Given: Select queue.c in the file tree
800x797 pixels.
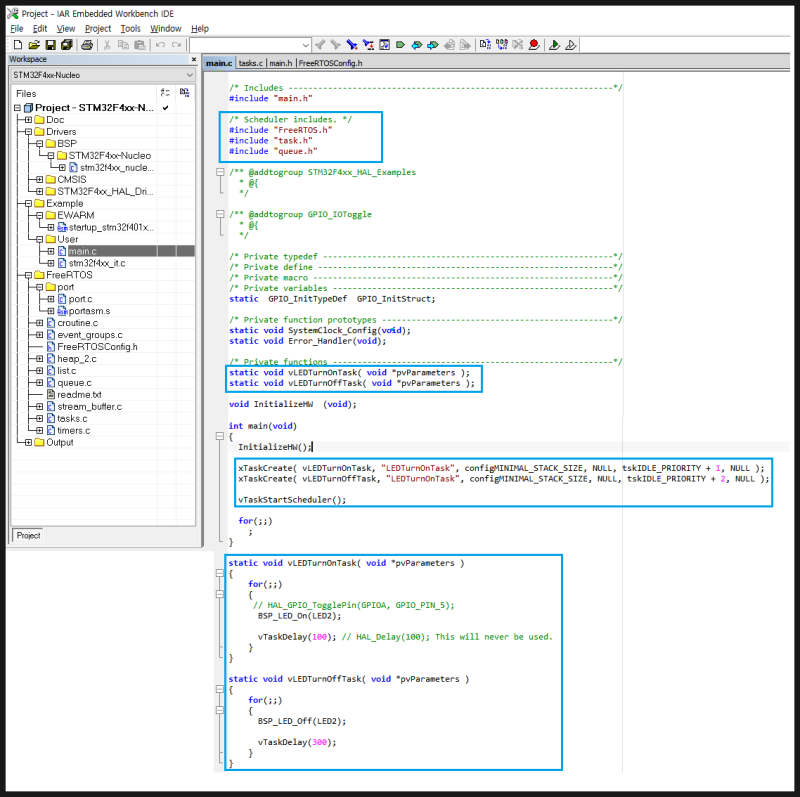Looking at the screenshot, I should [x=74, y=383].
